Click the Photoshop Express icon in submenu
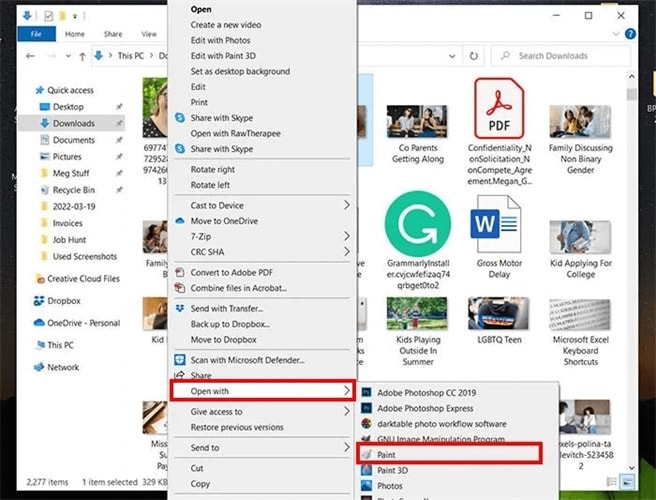The height and width of the screenshot is (500, 656). point(366,408)
